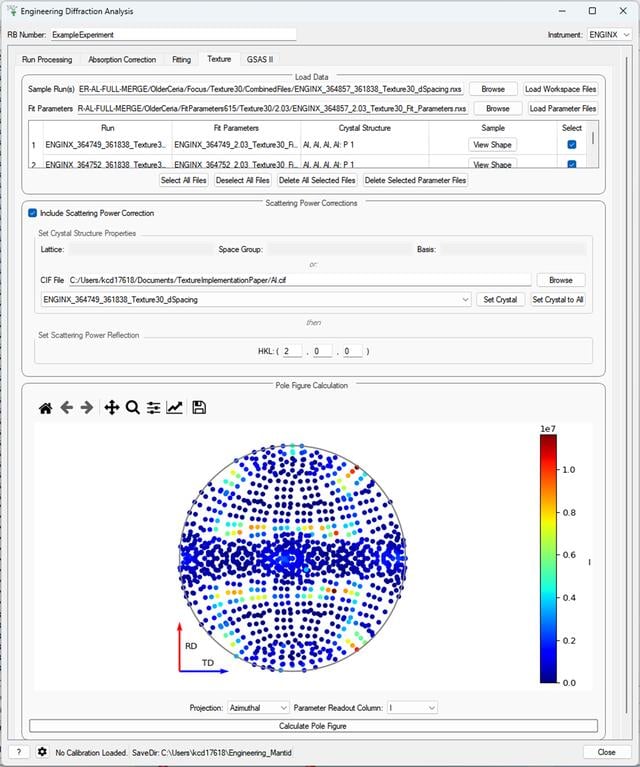Click Set Crystal to All button
Viewport: 640px width, 767px height.
click(x=558, y=299)
